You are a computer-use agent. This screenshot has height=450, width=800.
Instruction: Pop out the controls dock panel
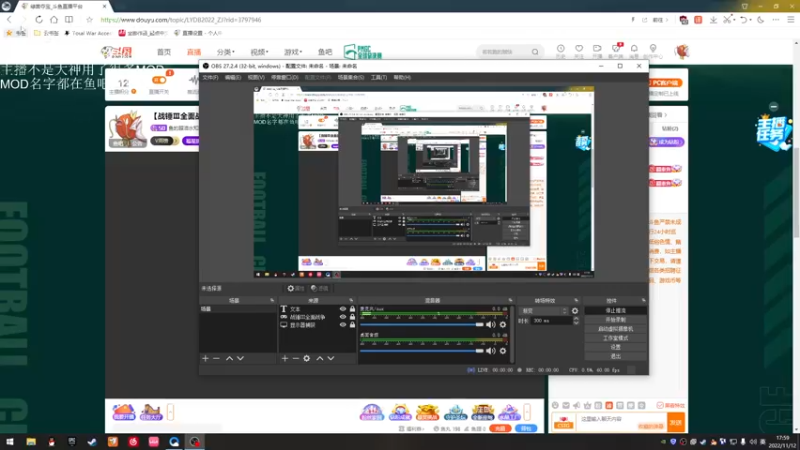pos(643,301)
